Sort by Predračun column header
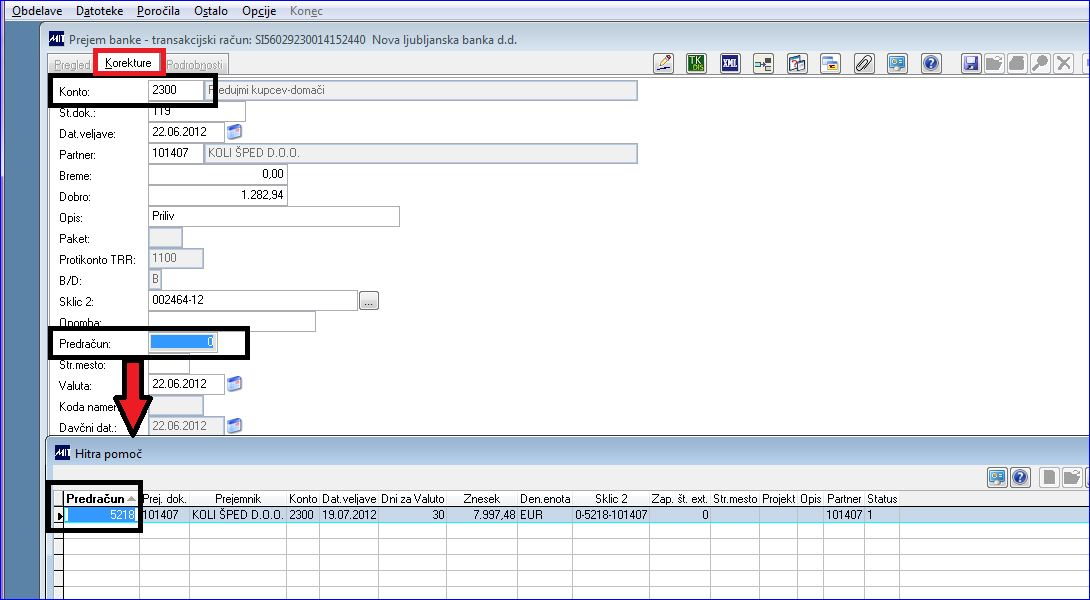Viewport: 1090px width, 600px height. click(x=101, y=498)
